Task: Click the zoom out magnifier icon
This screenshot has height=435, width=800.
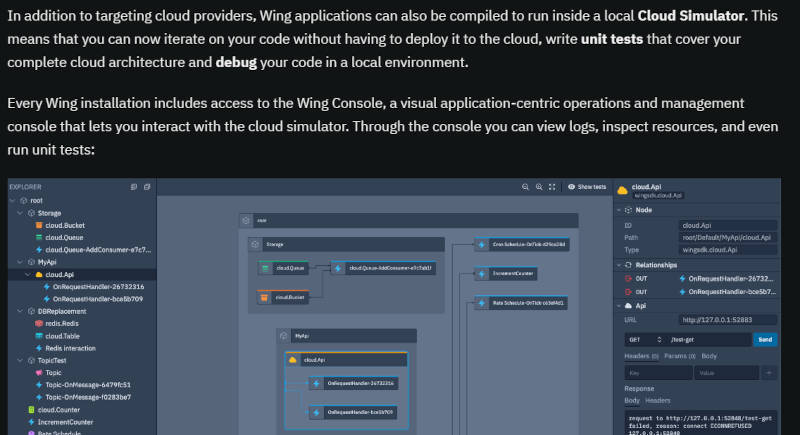Action: click(x=526, y=187)
